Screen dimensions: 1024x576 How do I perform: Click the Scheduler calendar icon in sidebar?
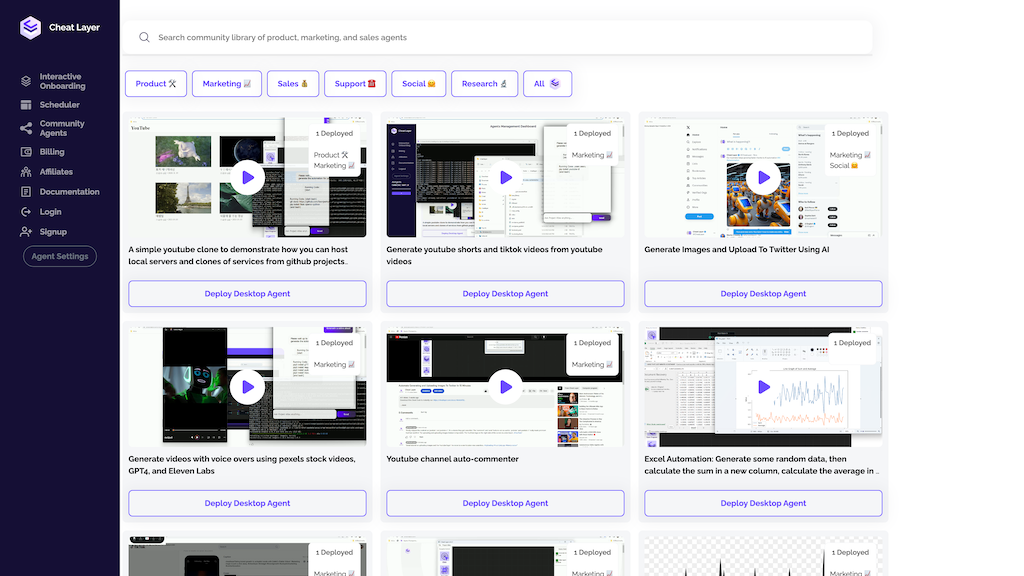click(27, 105)
